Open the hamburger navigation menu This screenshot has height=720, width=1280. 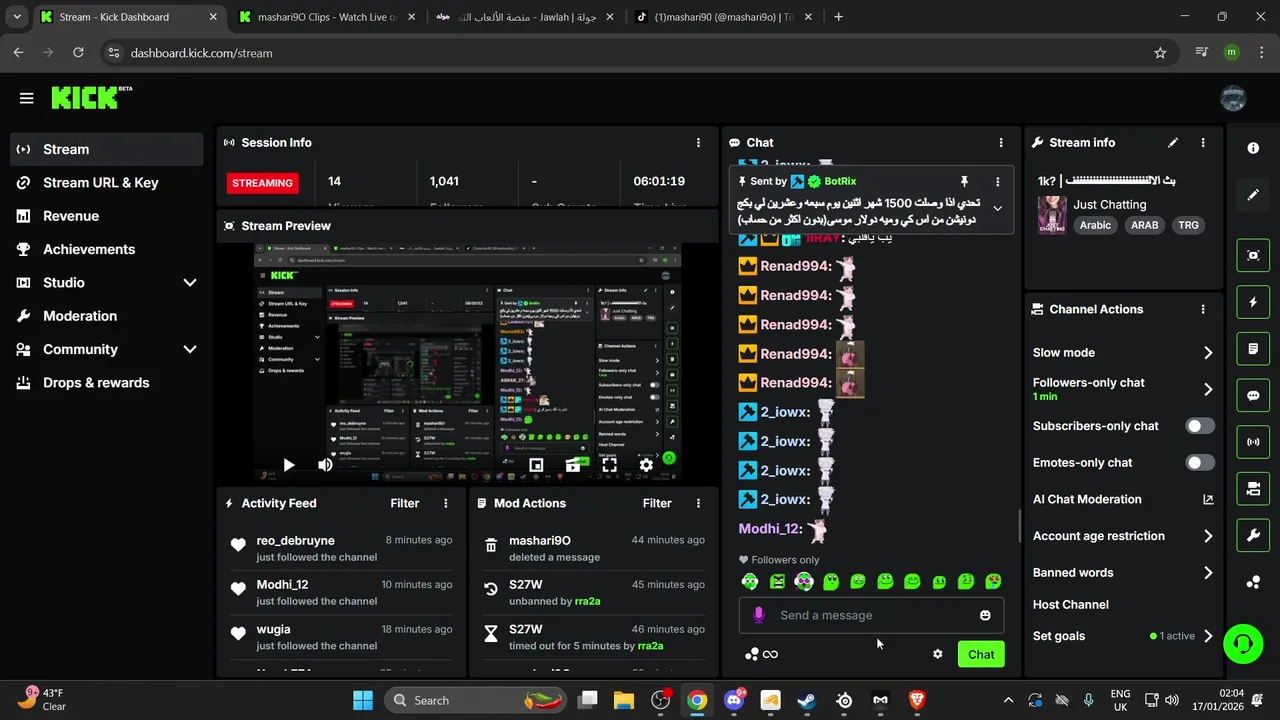(26, 98)
